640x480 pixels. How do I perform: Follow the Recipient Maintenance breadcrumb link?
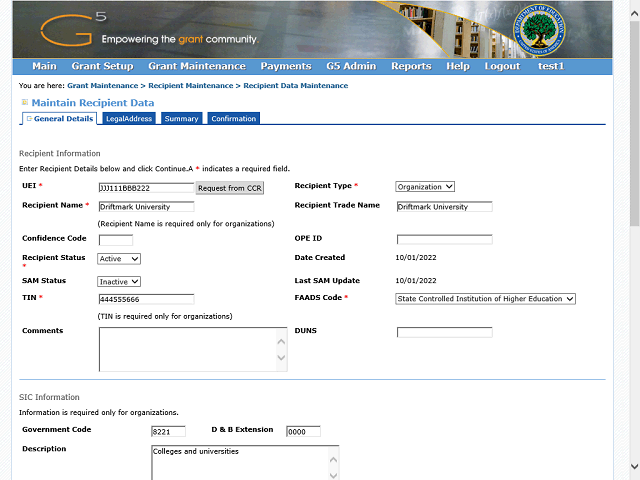[x=191, y=86]
